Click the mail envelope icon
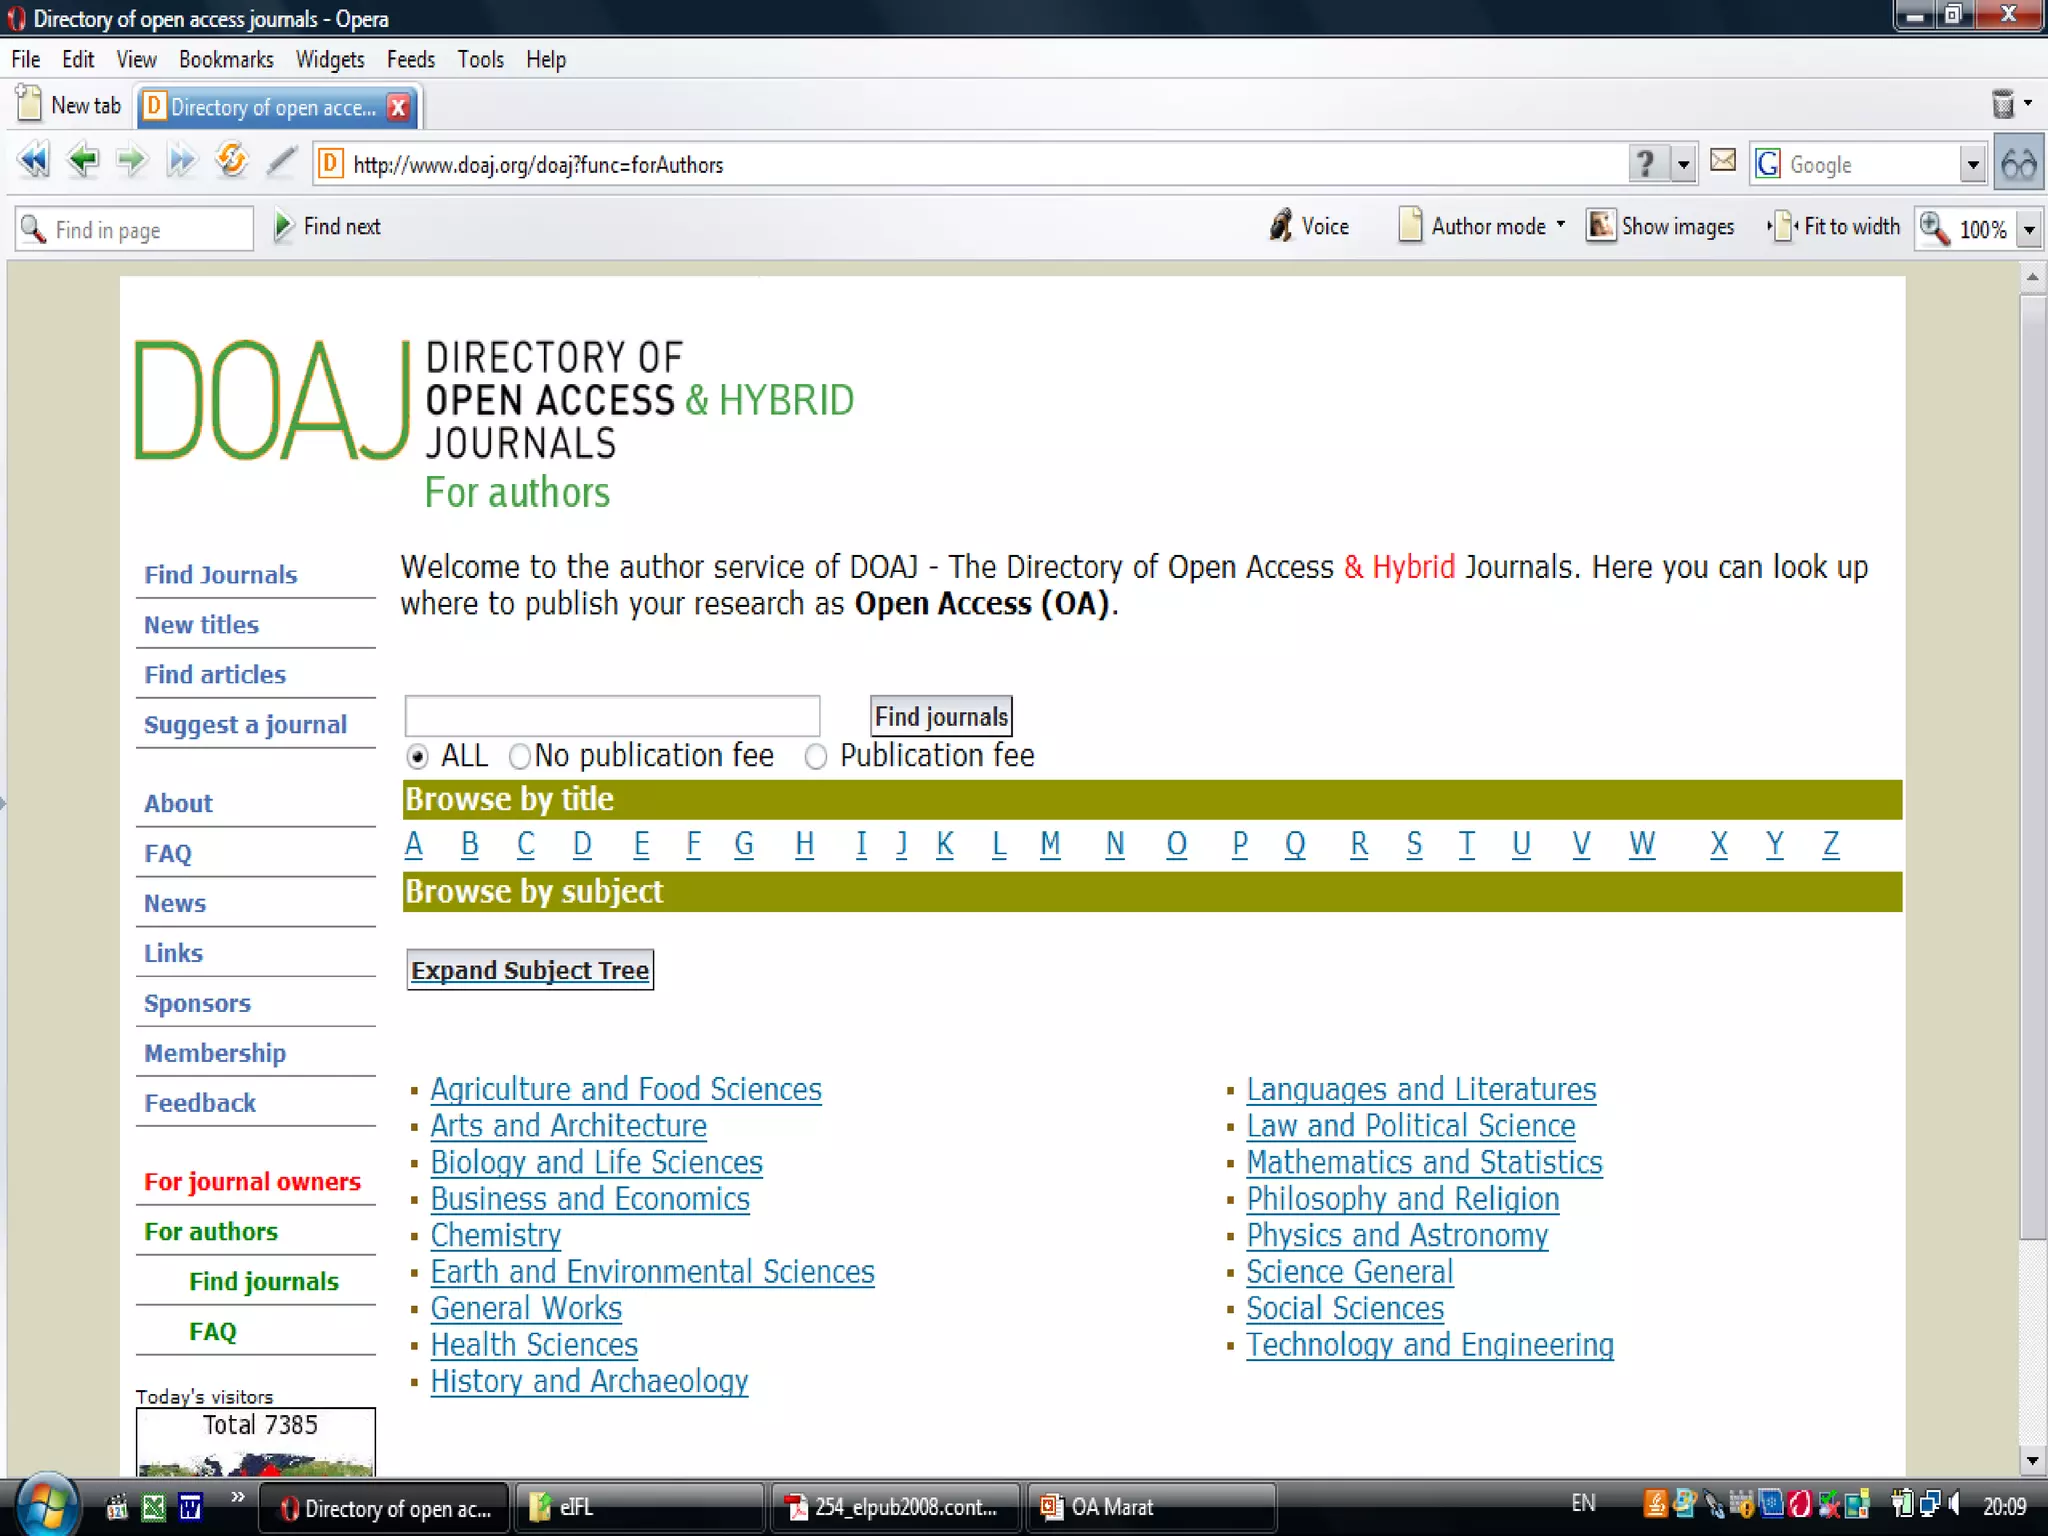Viewport: 2048px width, 1536px height. tap(1722, 161)
